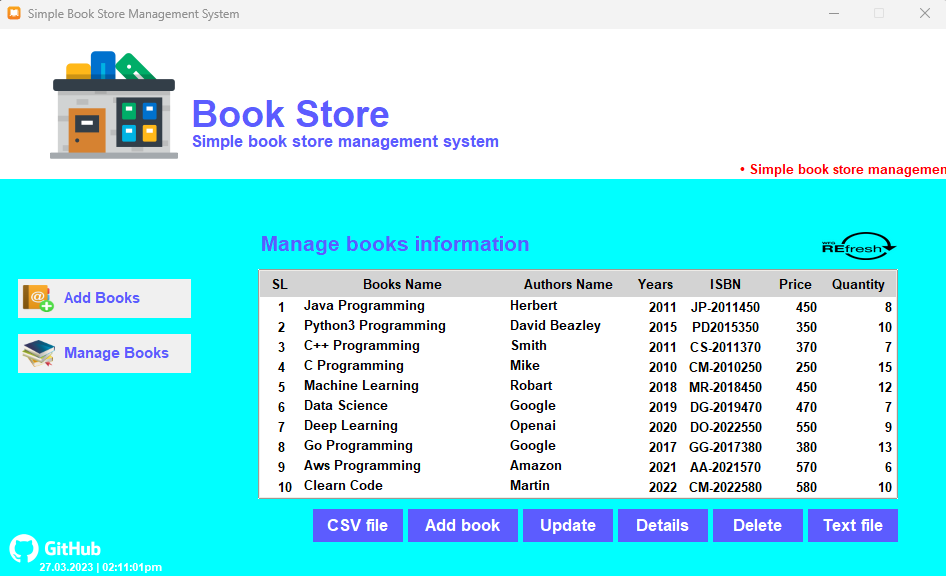Click ISBN CM-2022580 cell
Image resolution: width=946 pixels, height=576 pixels.
(x=725, y=487)
